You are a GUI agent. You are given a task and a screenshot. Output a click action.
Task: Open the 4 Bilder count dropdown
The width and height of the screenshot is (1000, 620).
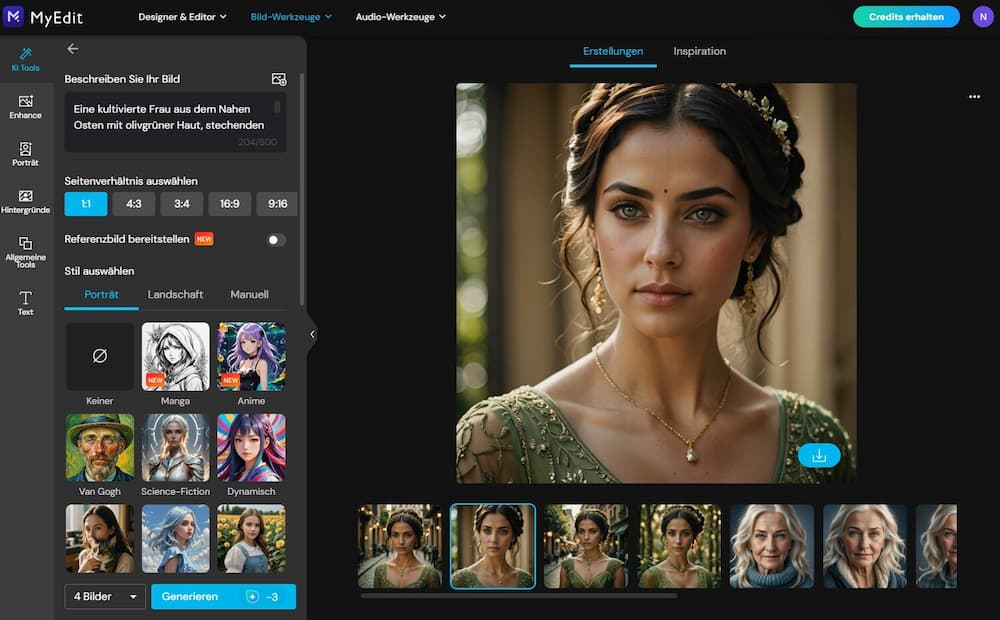click(105, 596)
